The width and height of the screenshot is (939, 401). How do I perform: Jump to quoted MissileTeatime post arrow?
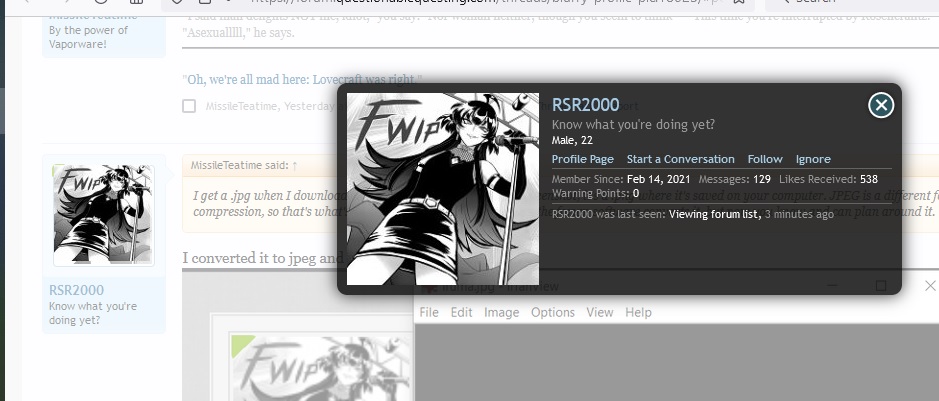click(295, 165)
